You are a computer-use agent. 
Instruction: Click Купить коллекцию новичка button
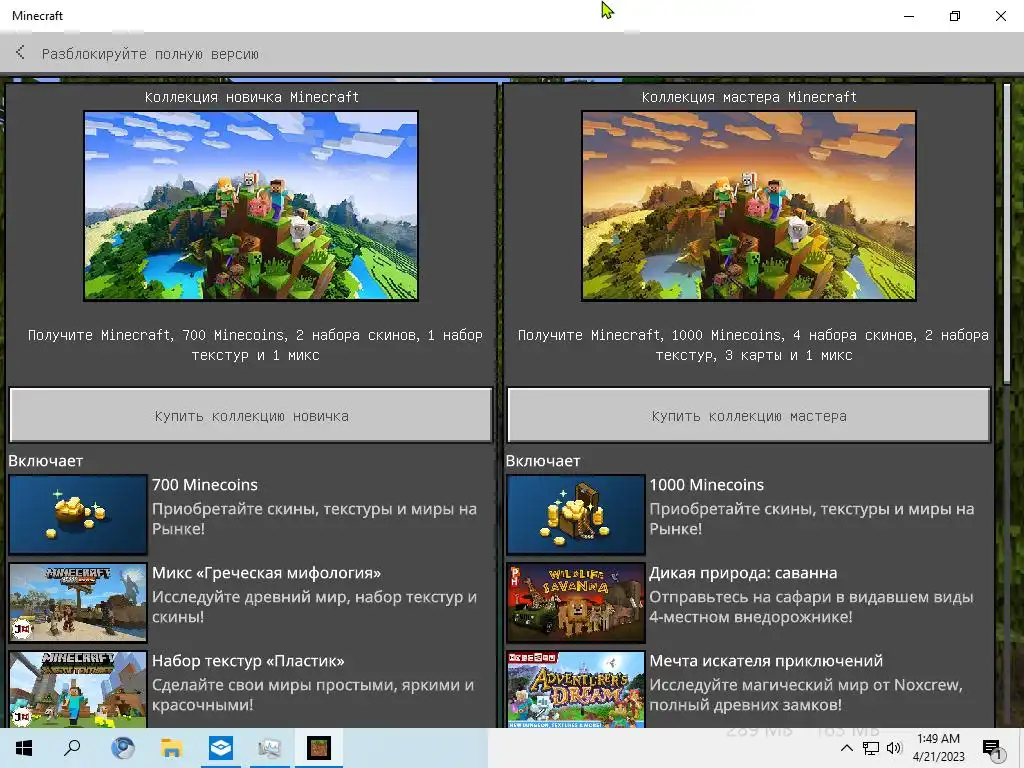coord(251,415)
